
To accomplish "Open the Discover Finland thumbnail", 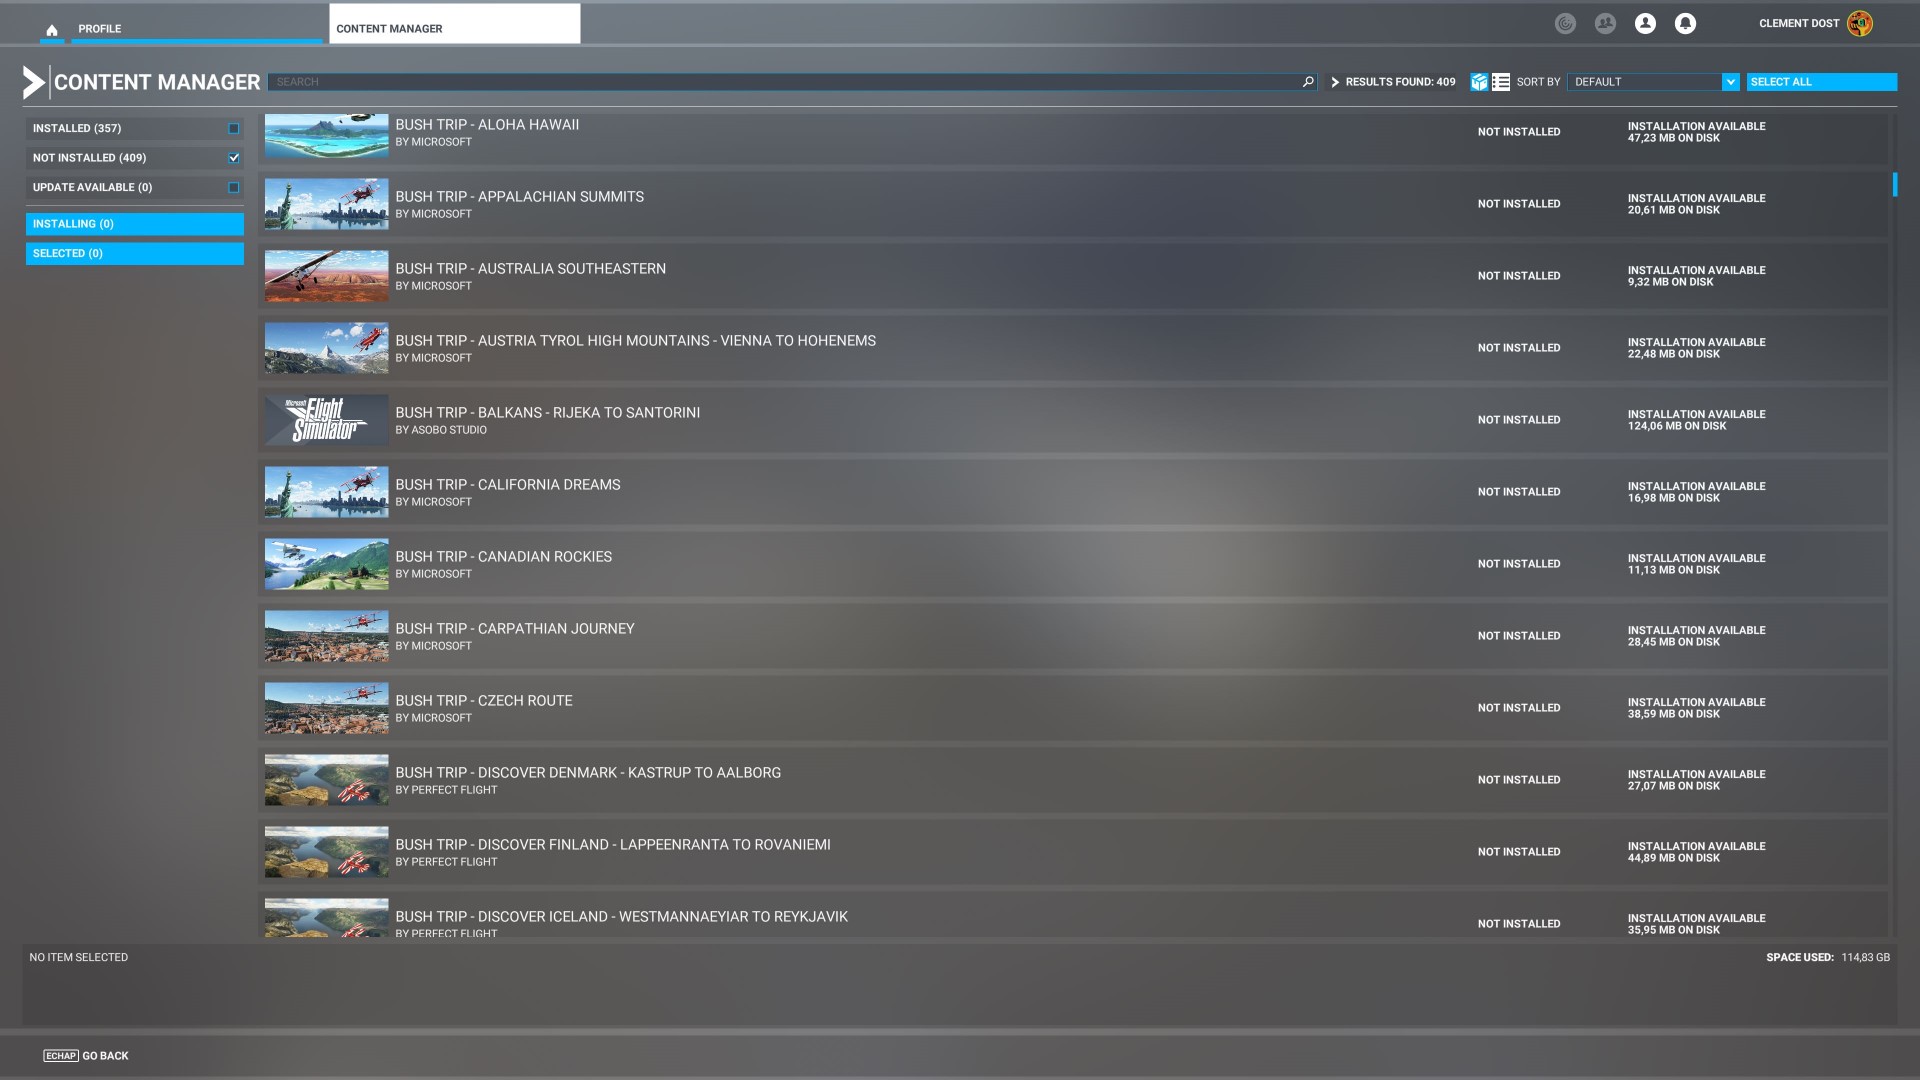I will click(327, 852).
